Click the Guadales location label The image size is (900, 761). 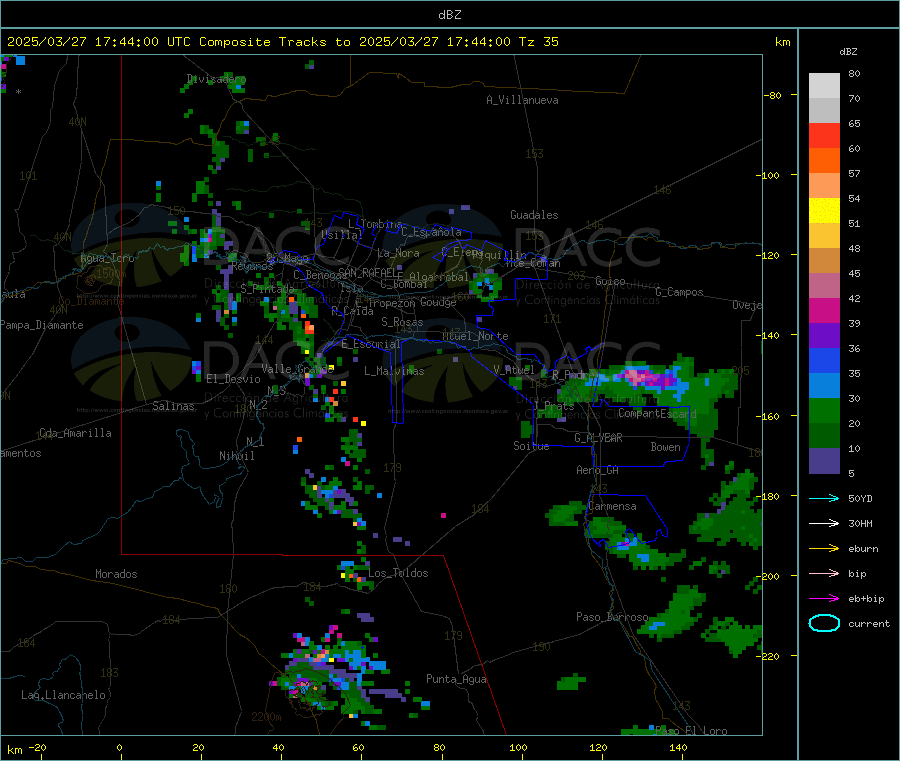coord(534,215)
